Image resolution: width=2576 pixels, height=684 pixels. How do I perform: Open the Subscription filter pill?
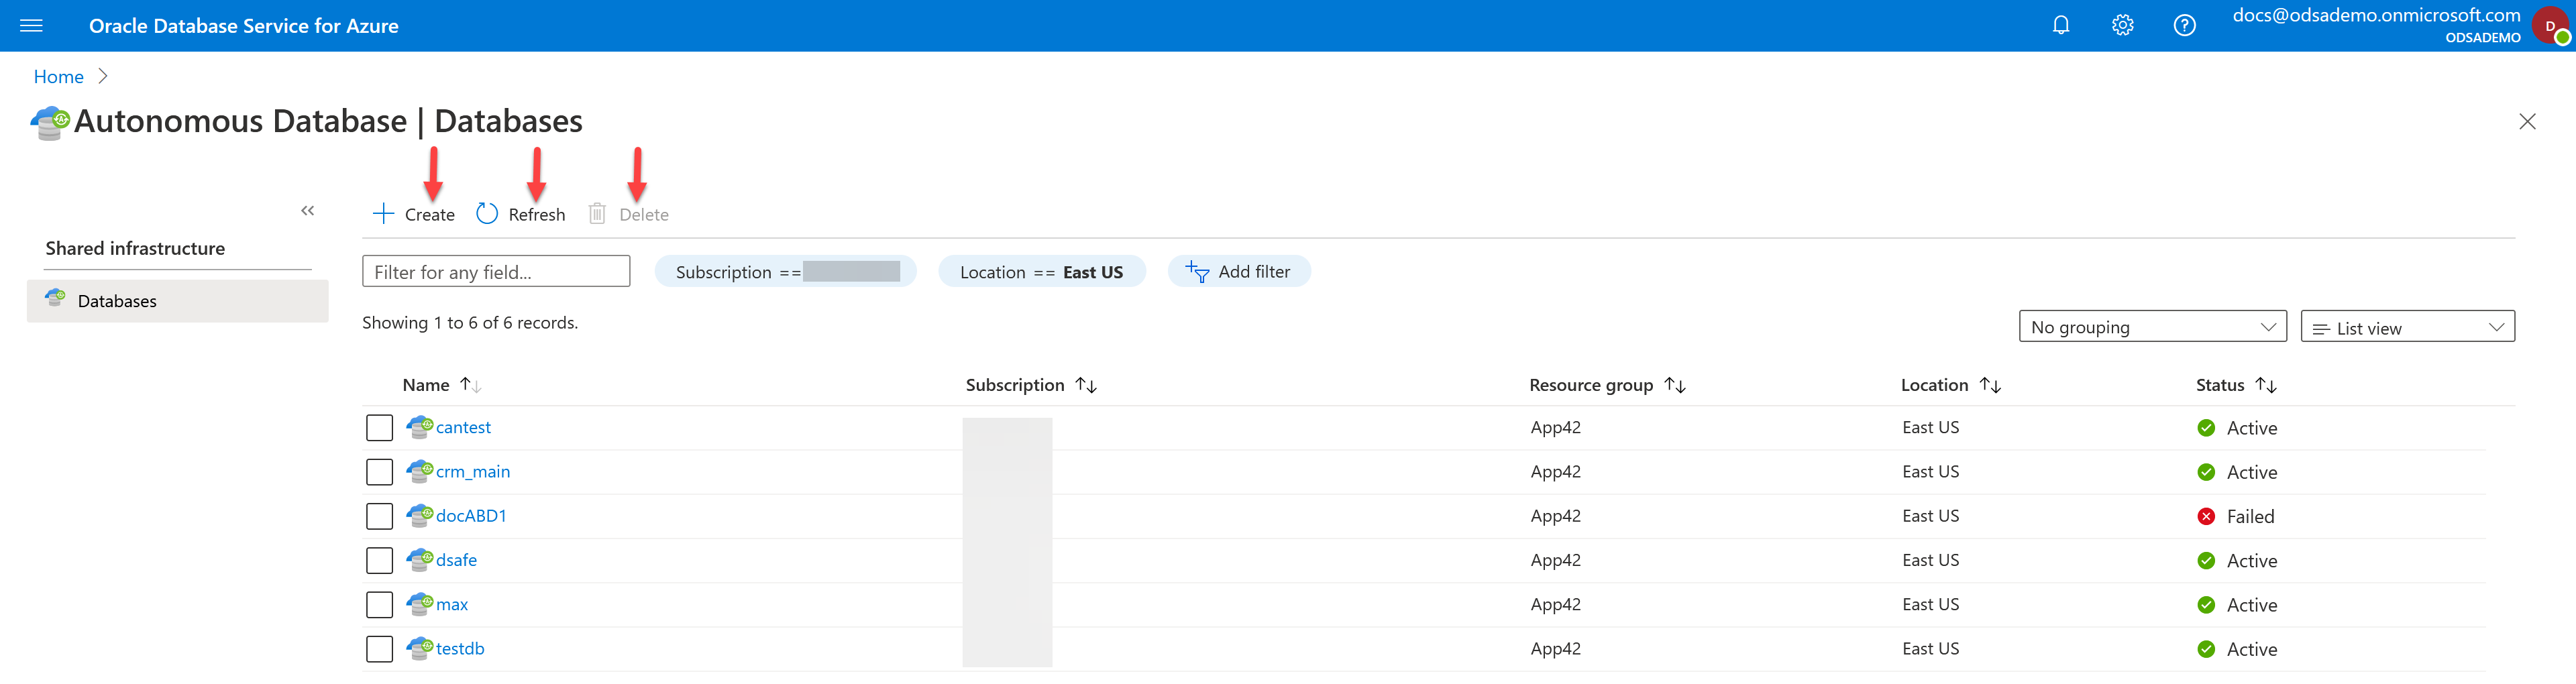coord(785,271)
